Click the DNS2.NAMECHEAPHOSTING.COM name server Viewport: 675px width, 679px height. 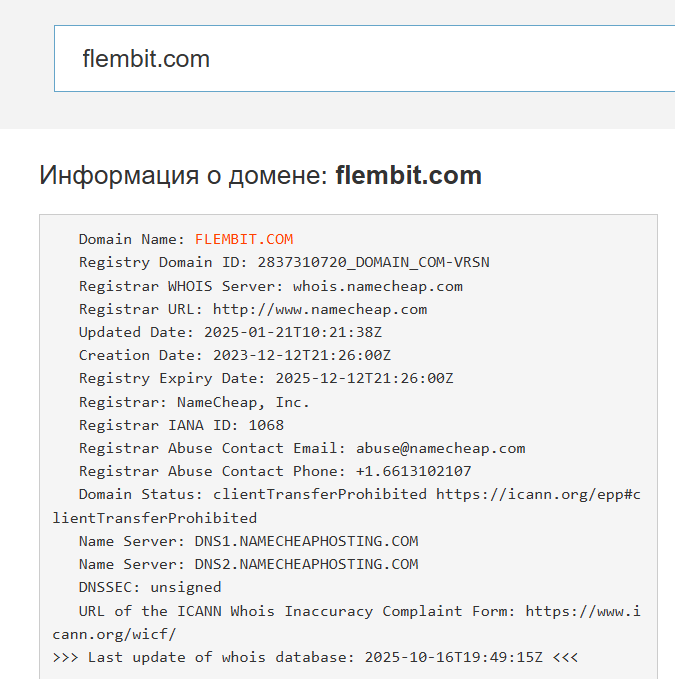click(306, 564)
